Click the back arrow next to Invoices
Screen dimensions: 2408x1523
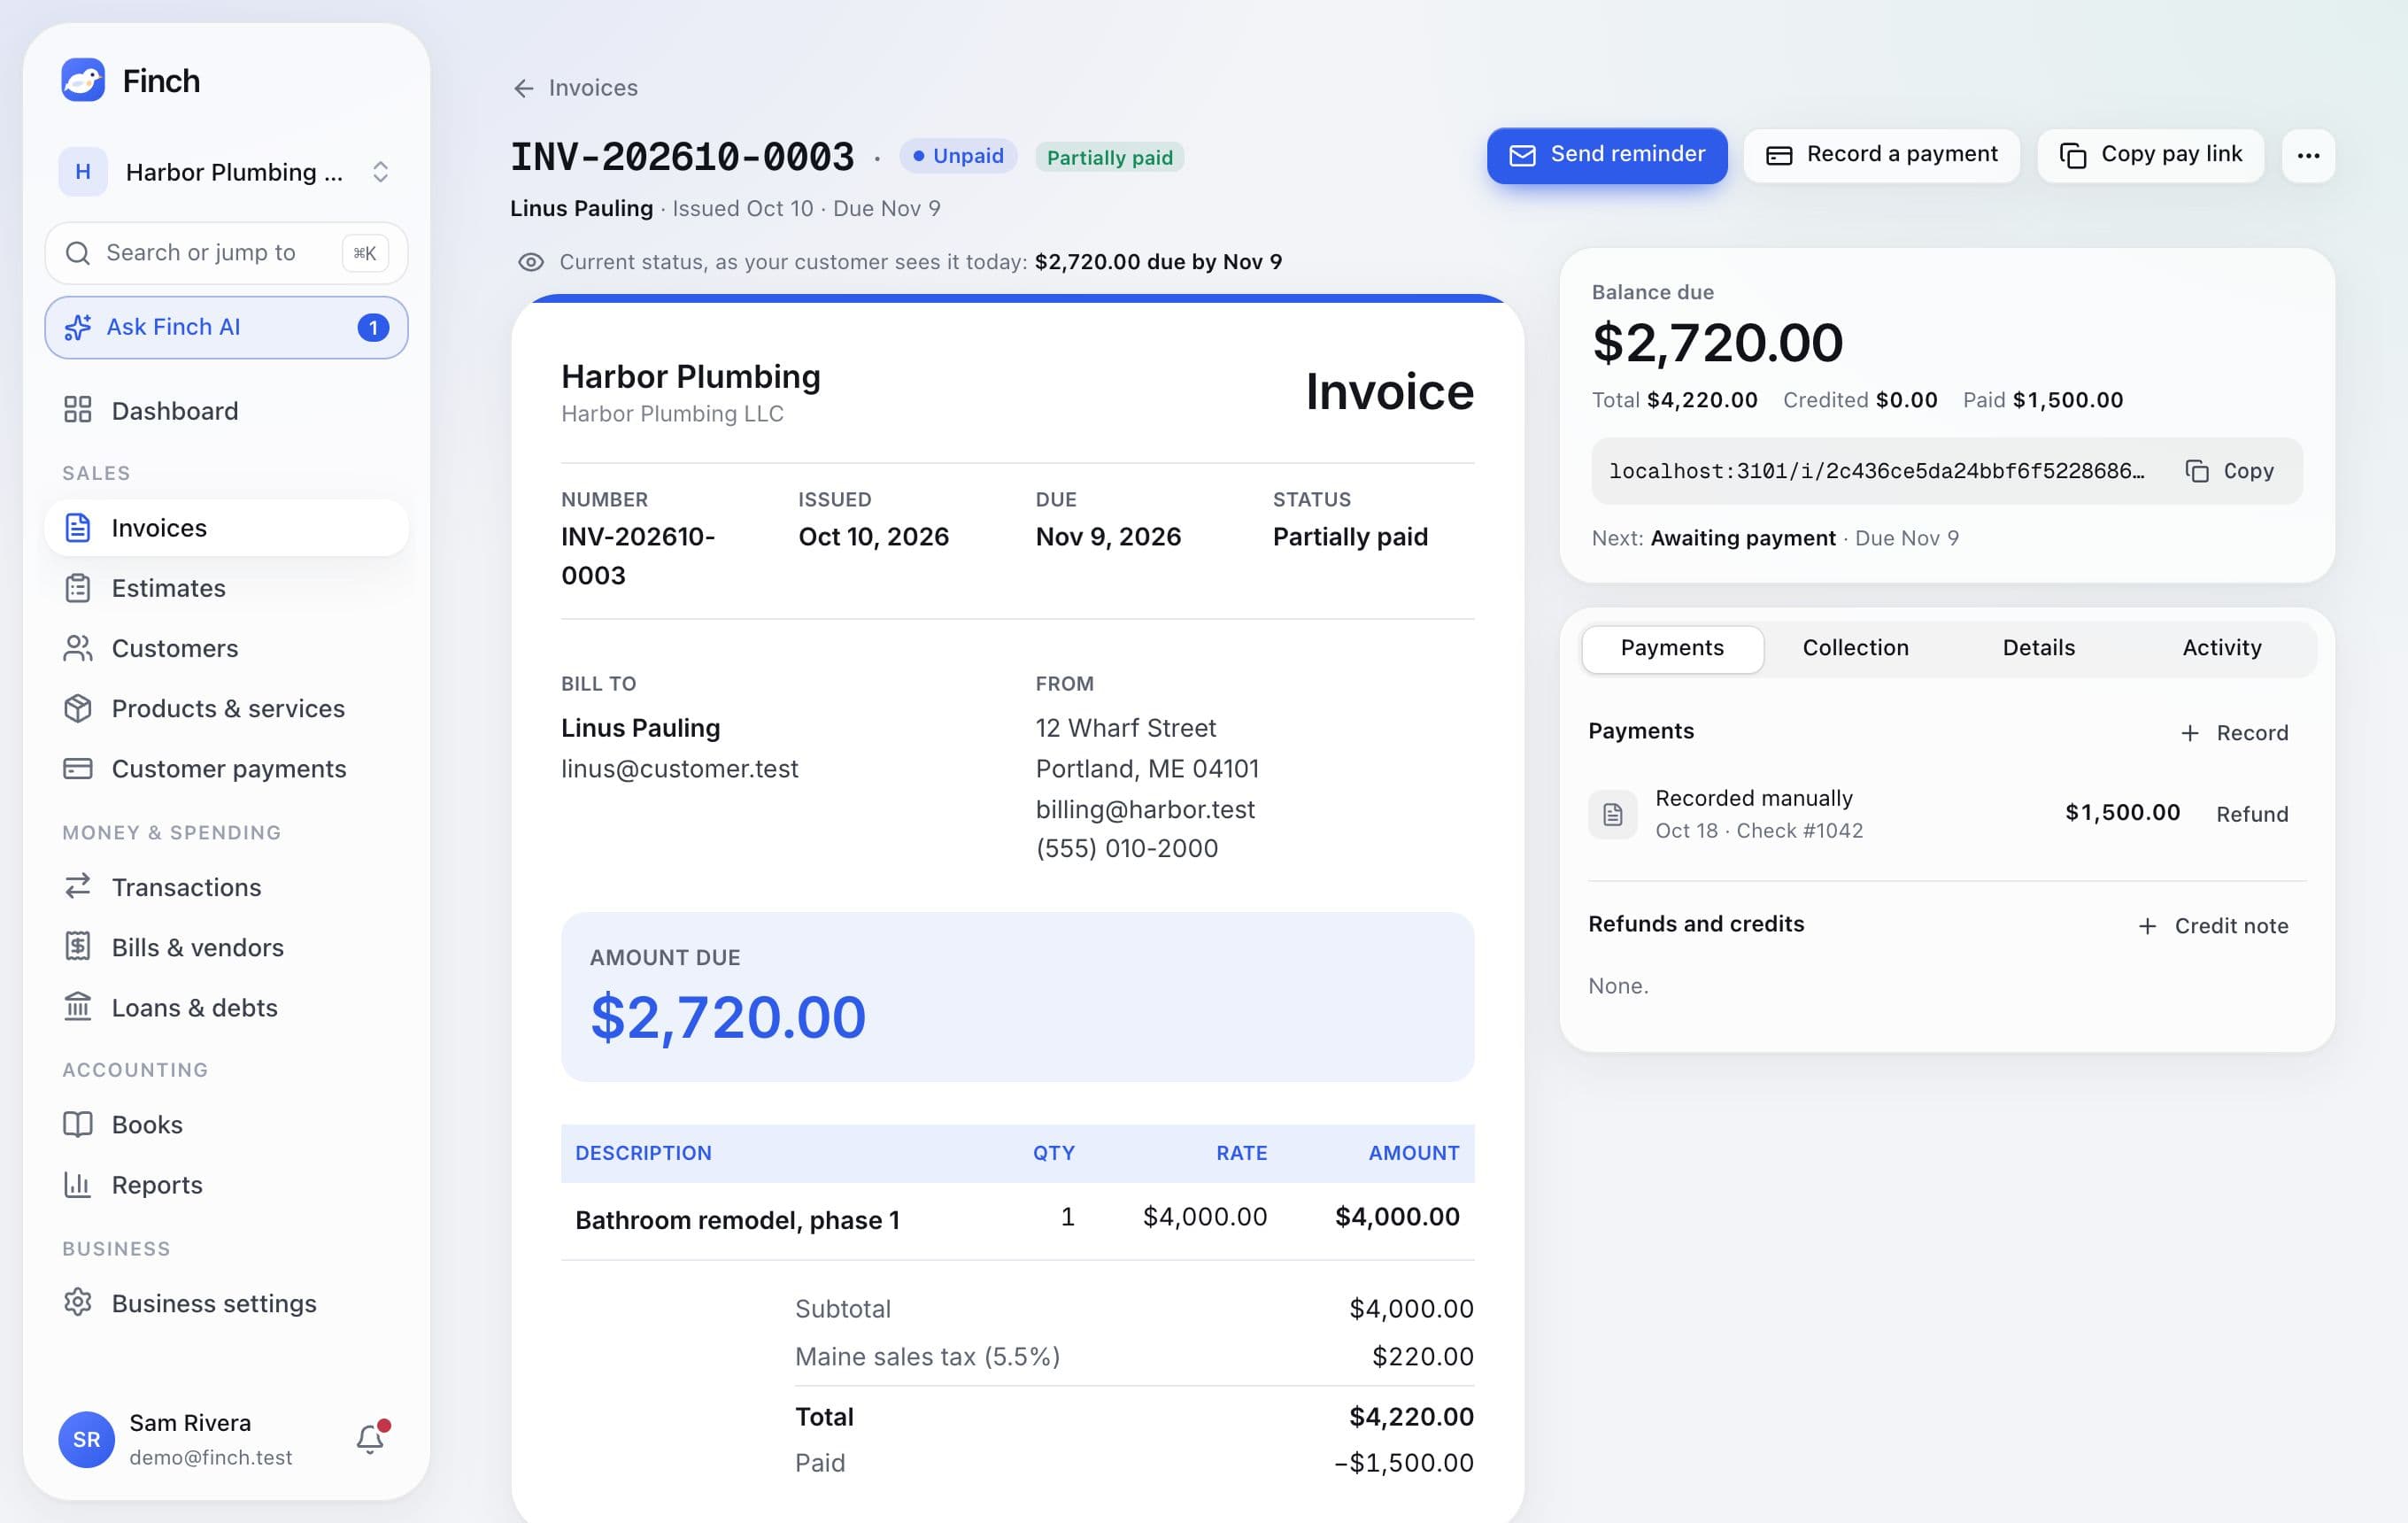[524, 88]
